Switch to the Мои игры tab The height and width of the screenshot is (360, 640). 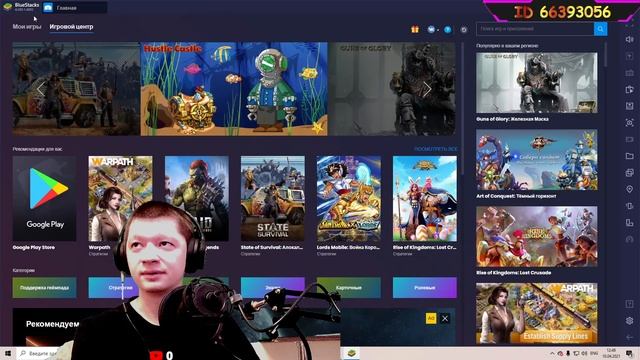tap(27, 27)
